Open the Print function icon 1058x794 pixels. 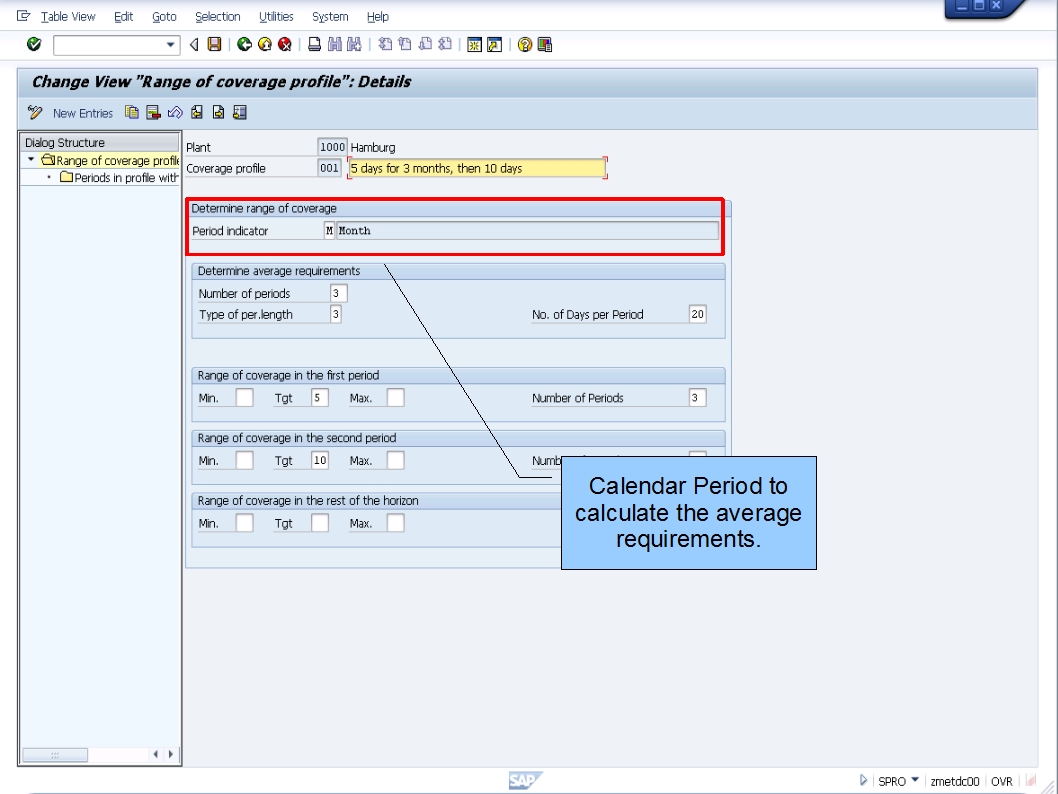tap(312, 44)
